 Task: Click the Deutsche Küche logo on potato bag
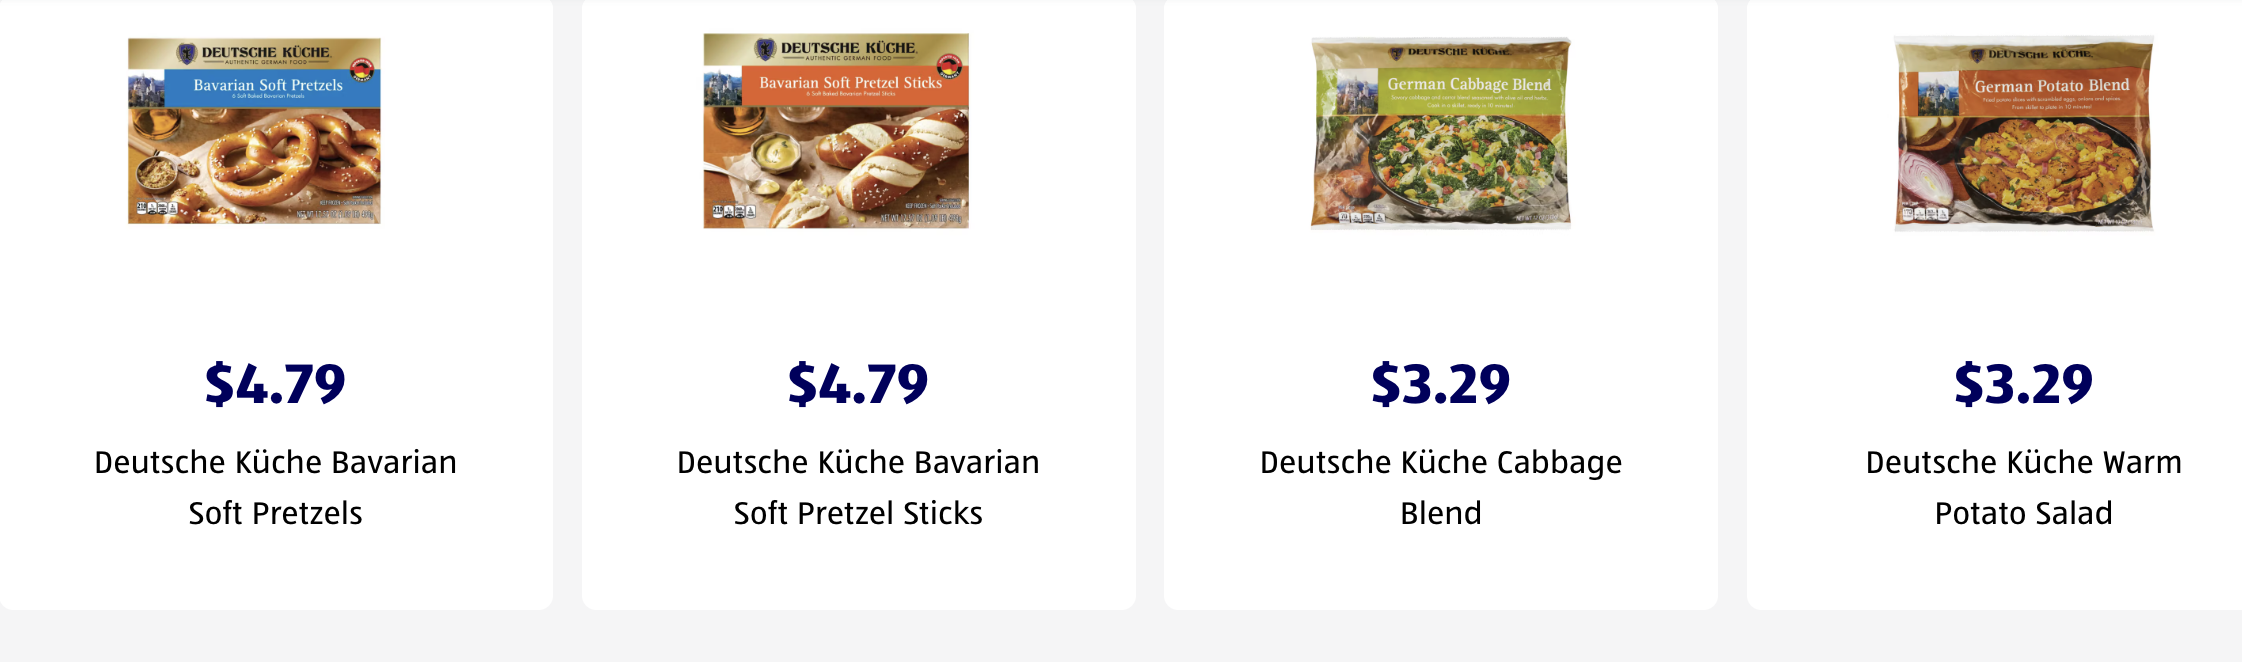click(x=2030, y=55)
